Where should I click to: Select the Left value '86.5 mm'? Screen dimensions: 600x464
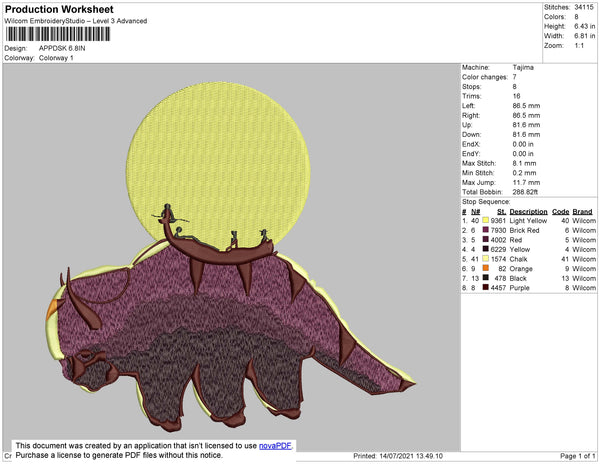526,106
